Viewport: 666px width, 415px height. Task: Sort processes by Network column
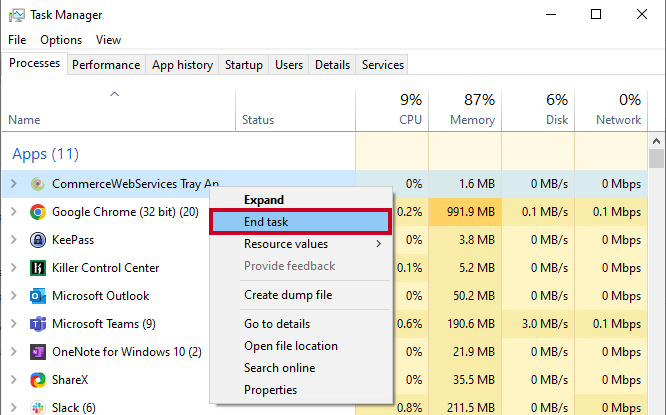[x=611, y=110]
